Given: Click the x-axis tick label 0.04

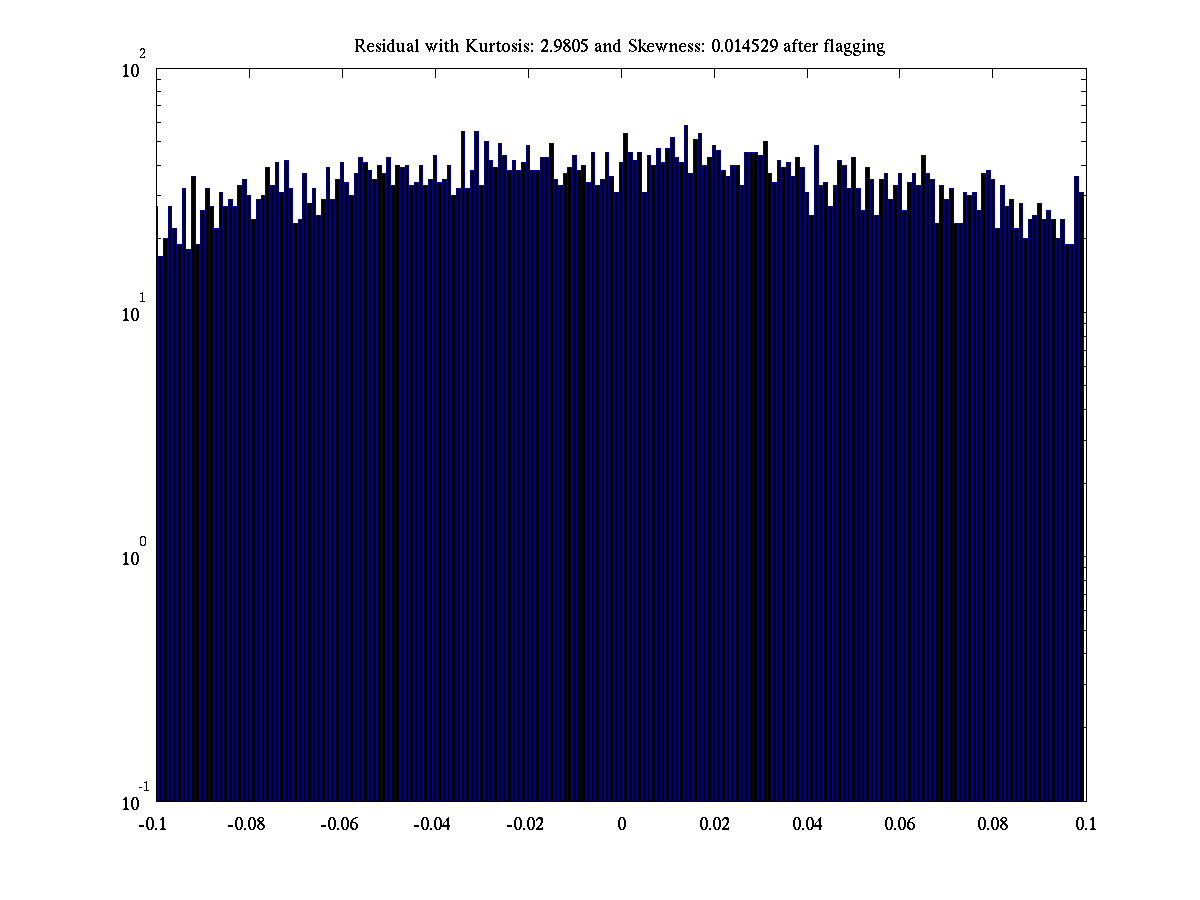Looking at the screenshot, I should tap(808, 825).
